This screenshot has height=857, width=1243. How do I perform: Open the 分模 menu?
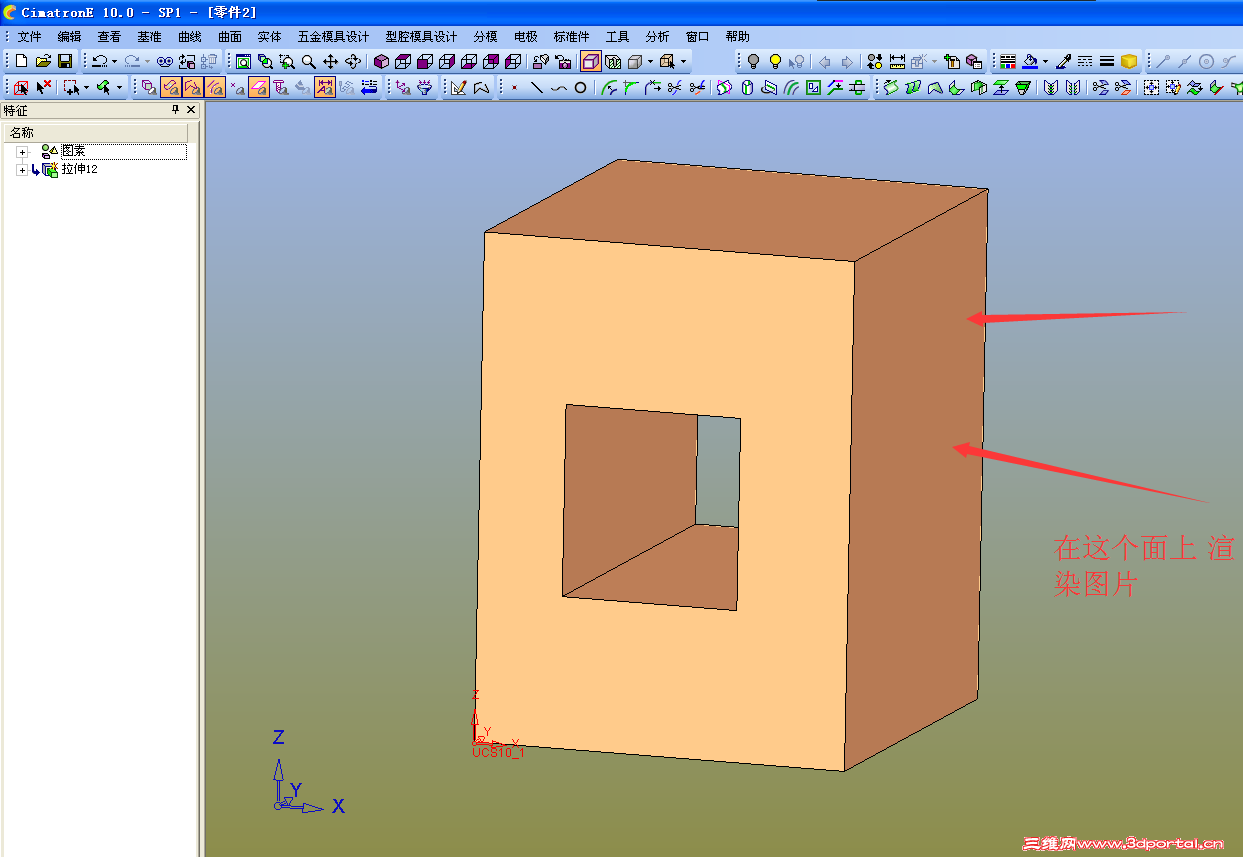(485, 36)
